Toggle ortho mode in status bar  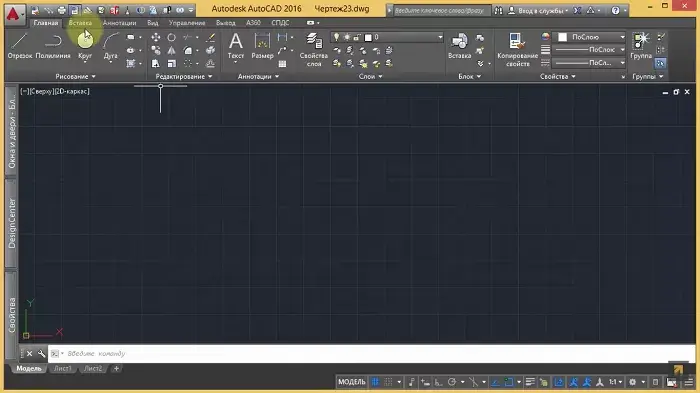(x=438, y=382)
